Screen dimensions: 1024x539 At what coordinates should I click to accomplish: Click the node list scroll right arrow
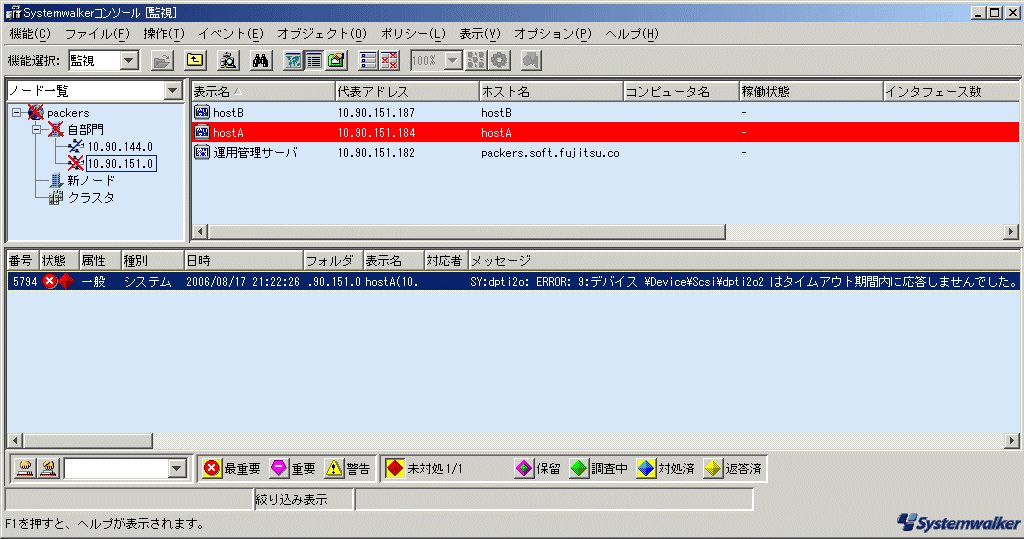pyautogui.click(x=1011, y=231)
